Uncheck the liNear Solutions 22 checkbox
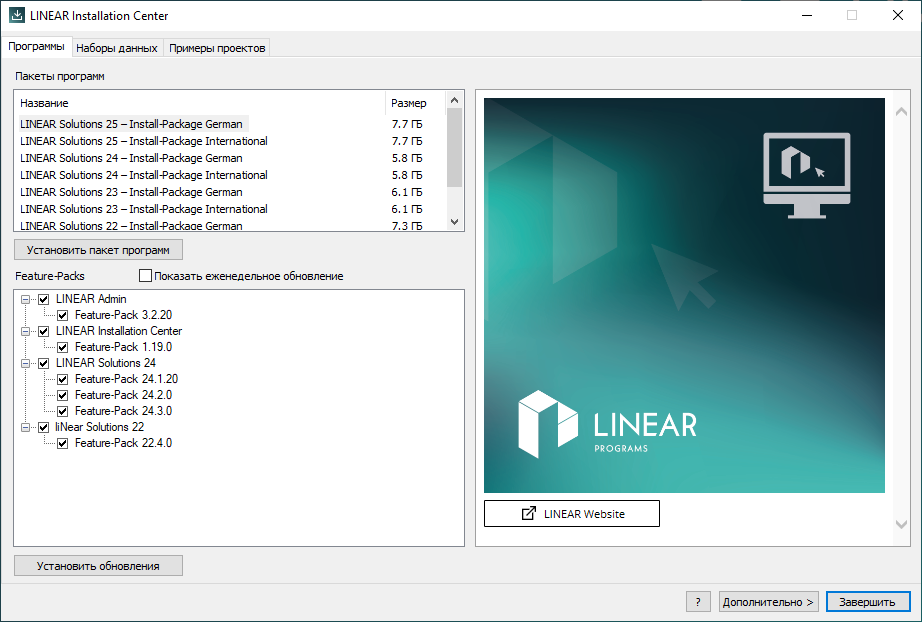 [44, 427]
